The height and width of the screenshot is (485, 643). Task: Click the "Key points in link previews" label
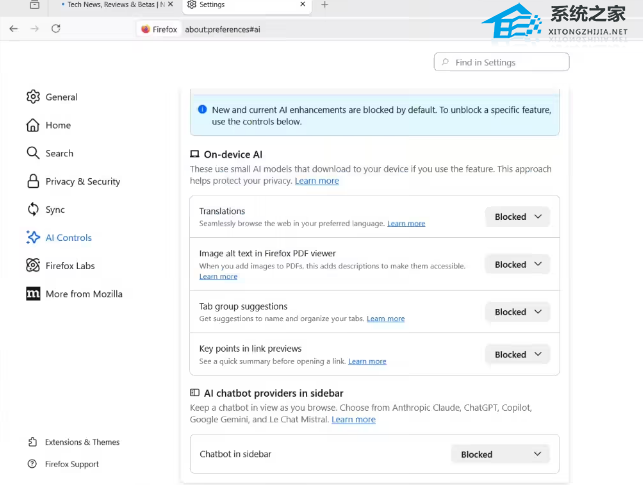coord(250,349)
